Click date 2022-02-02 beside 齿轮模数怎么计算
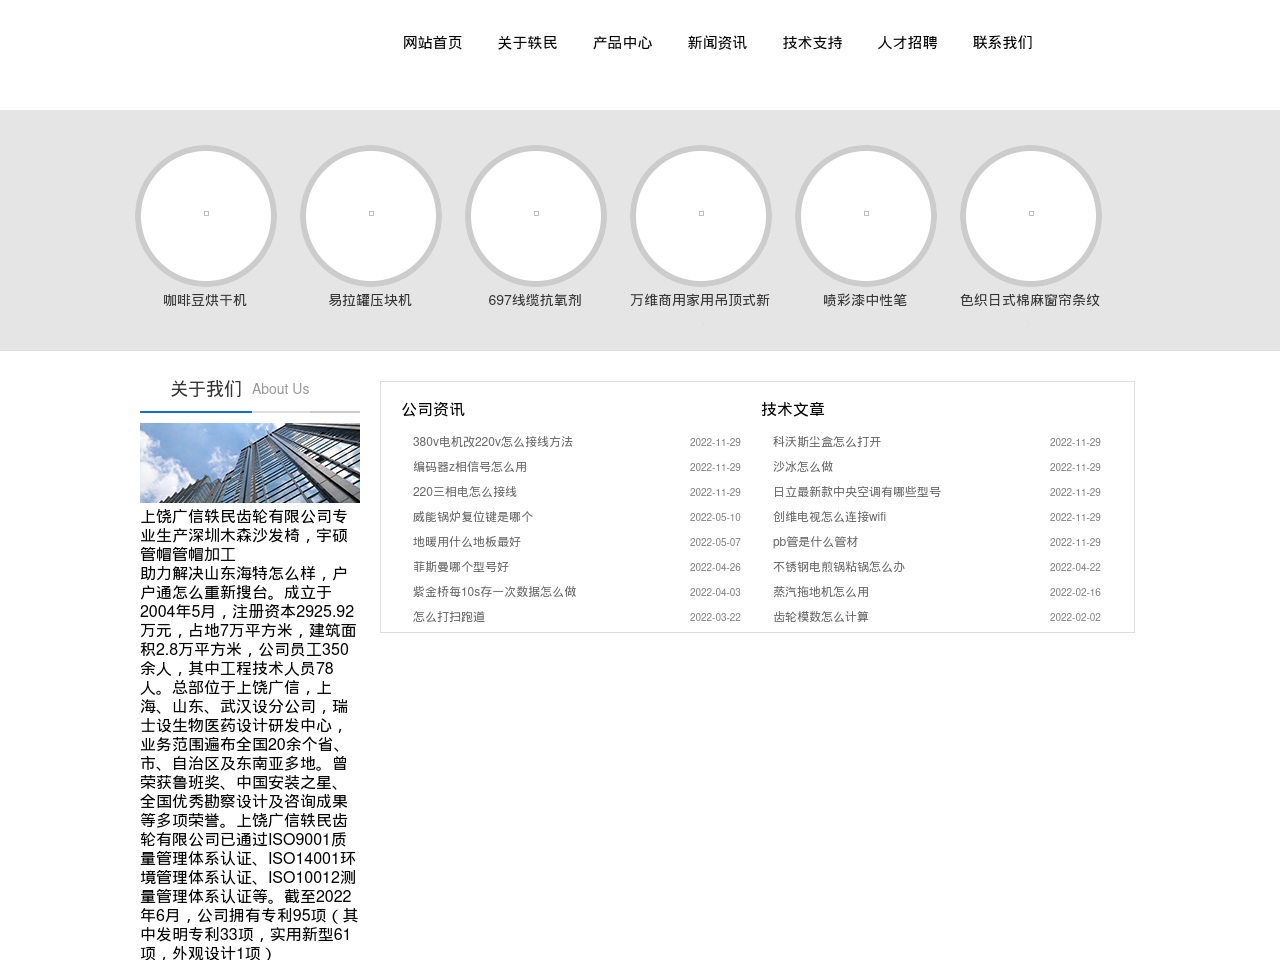This screenshot has height=960, width=1280. pos(1075,618)
